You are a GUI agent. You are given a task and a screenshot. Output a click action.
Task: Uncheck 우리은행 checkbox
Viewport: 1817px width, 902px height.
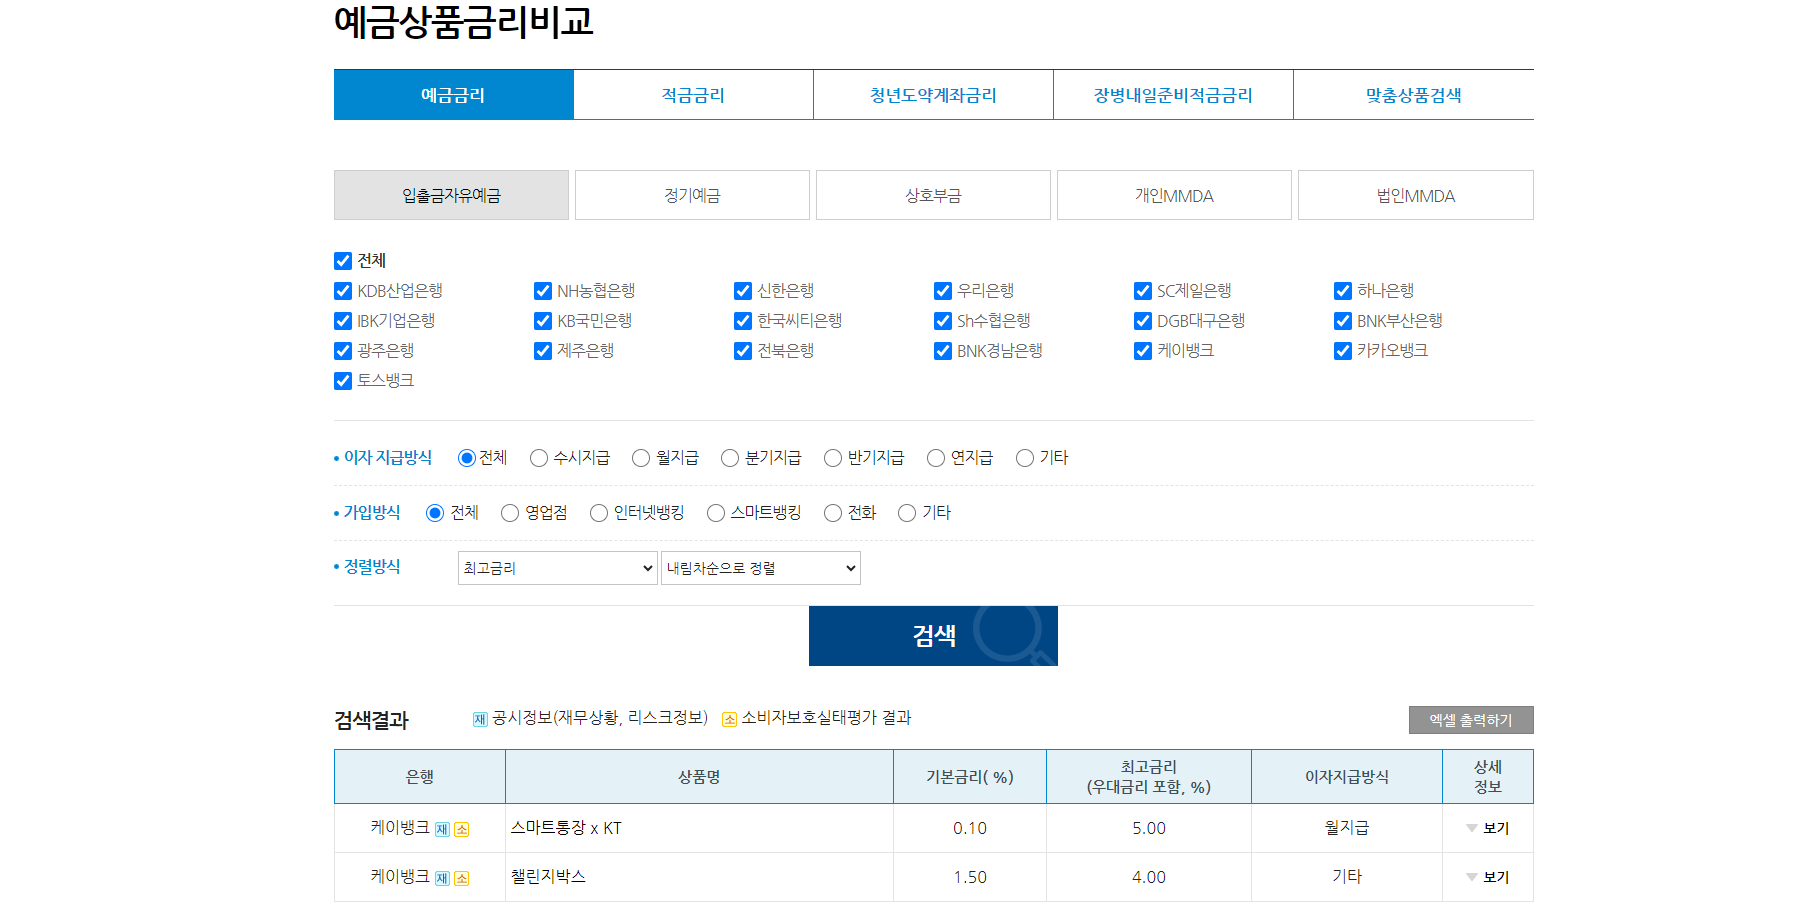943,291
